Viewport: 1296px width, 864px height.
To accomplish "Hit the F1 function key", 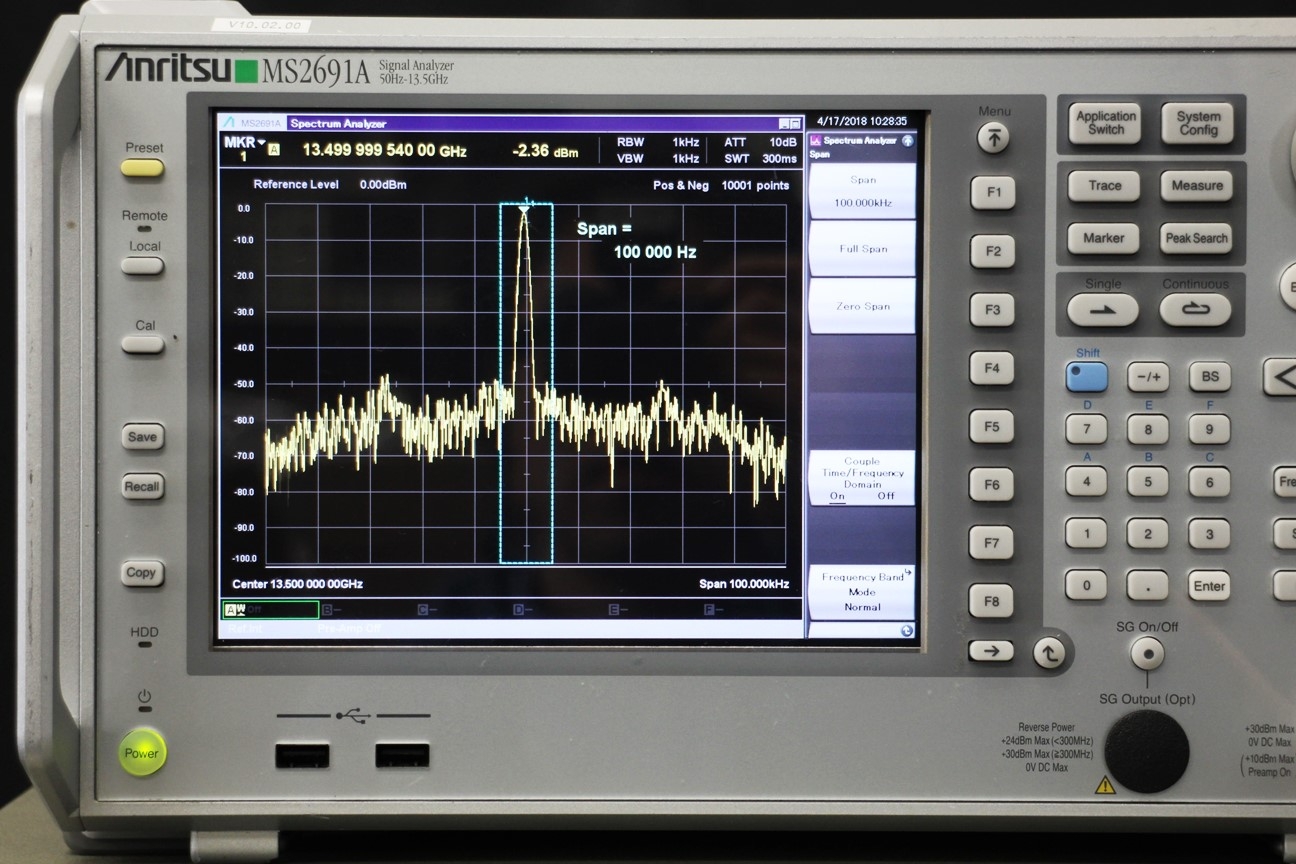I will (x=992, y=193).
